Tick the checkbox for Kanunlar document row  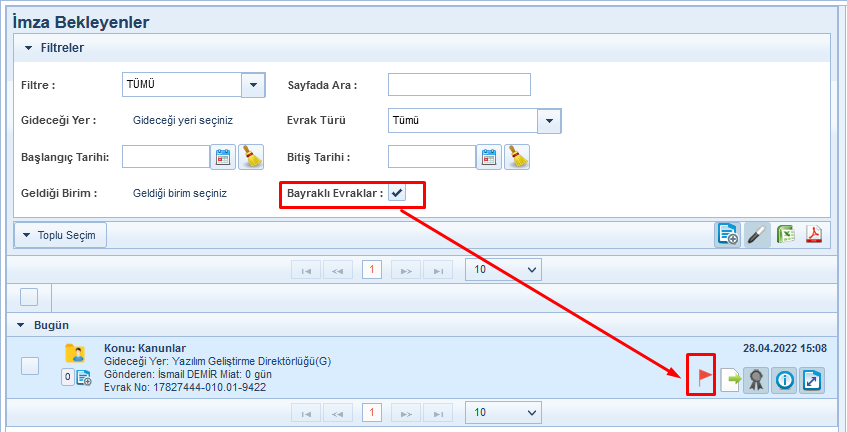[30, 366]
